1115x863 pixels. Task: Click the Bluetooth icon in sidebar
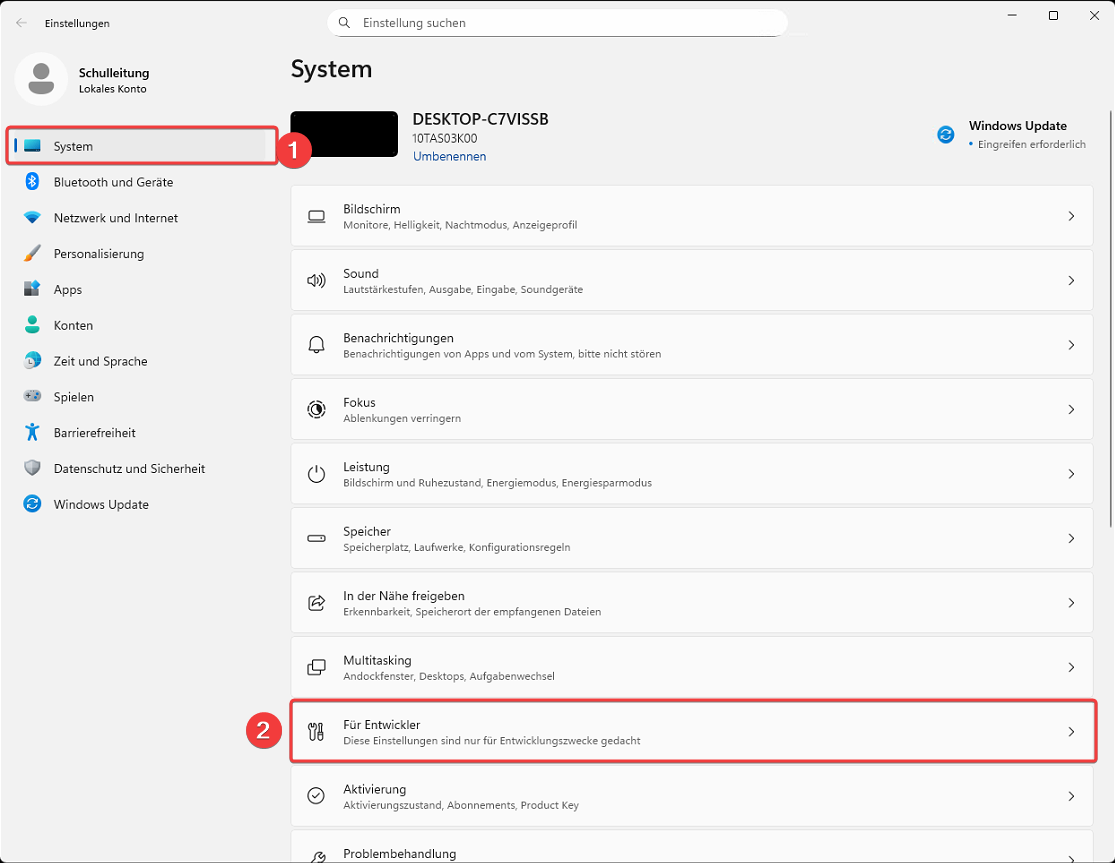[32, 182]
